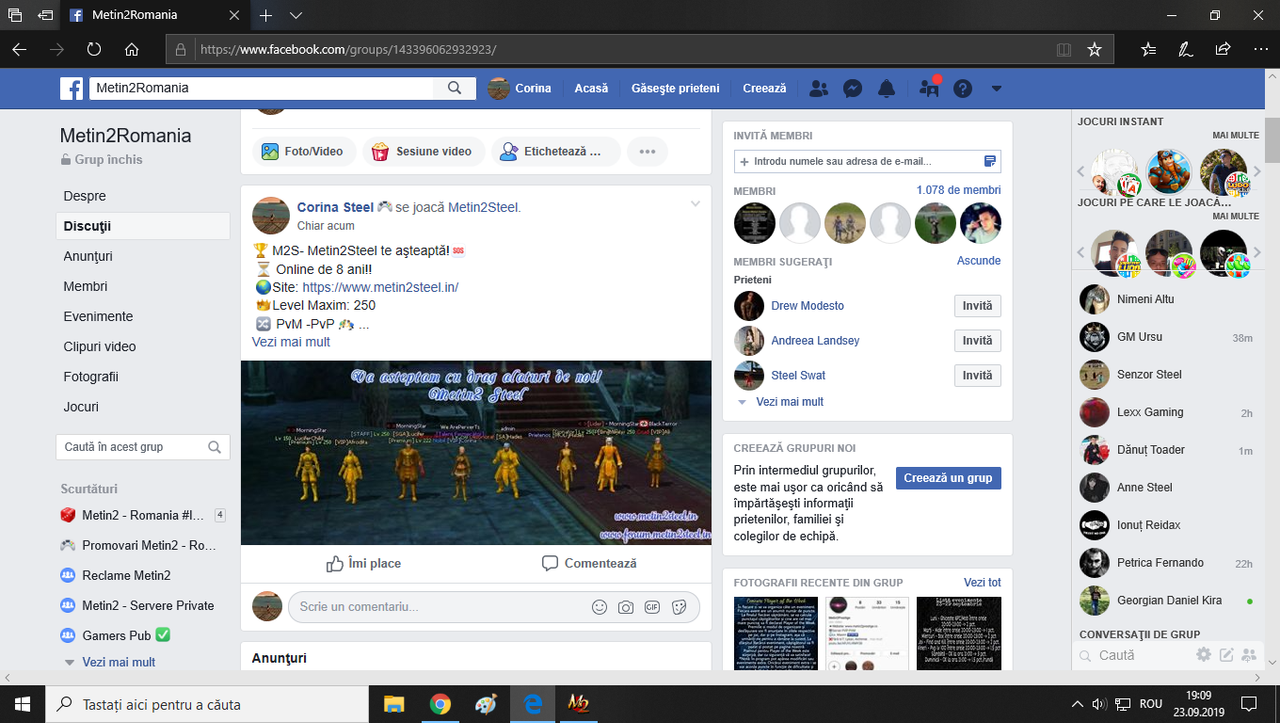Click the Foto/Video button
1280x723 pixels.
302,152
